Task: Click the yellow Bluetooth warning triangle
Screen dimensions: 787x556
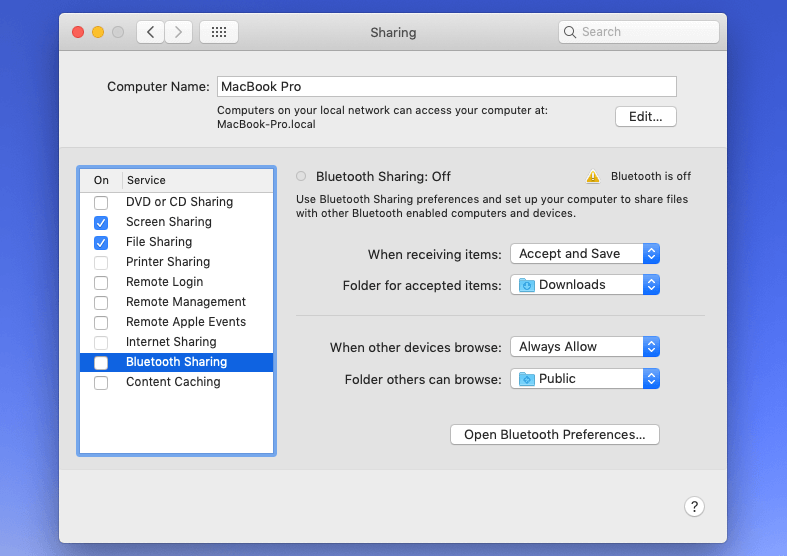Action: [x=593, y=177]
